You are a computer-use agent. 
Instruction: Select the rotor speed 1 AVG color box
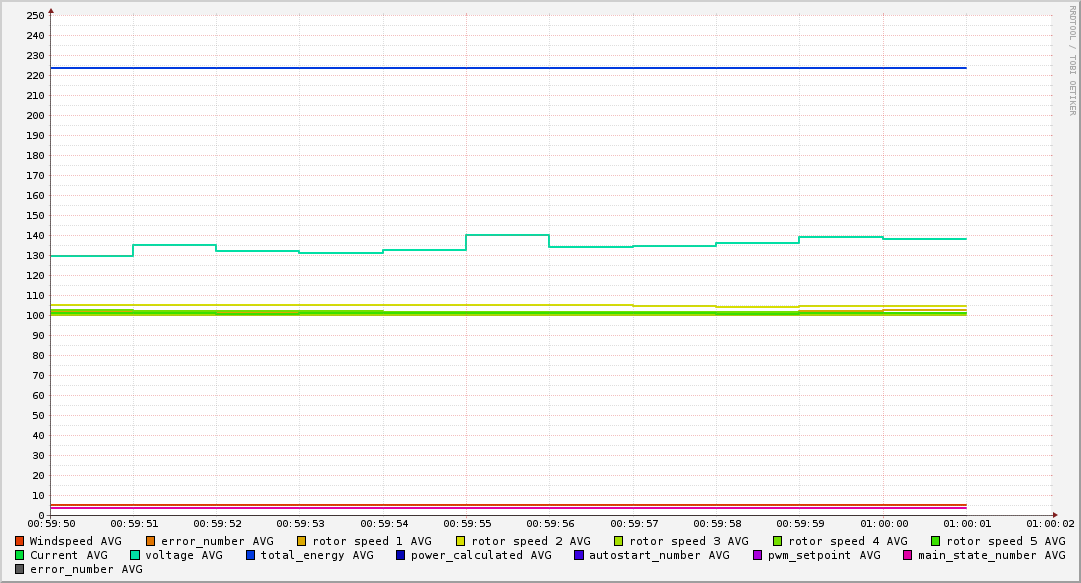302,541
